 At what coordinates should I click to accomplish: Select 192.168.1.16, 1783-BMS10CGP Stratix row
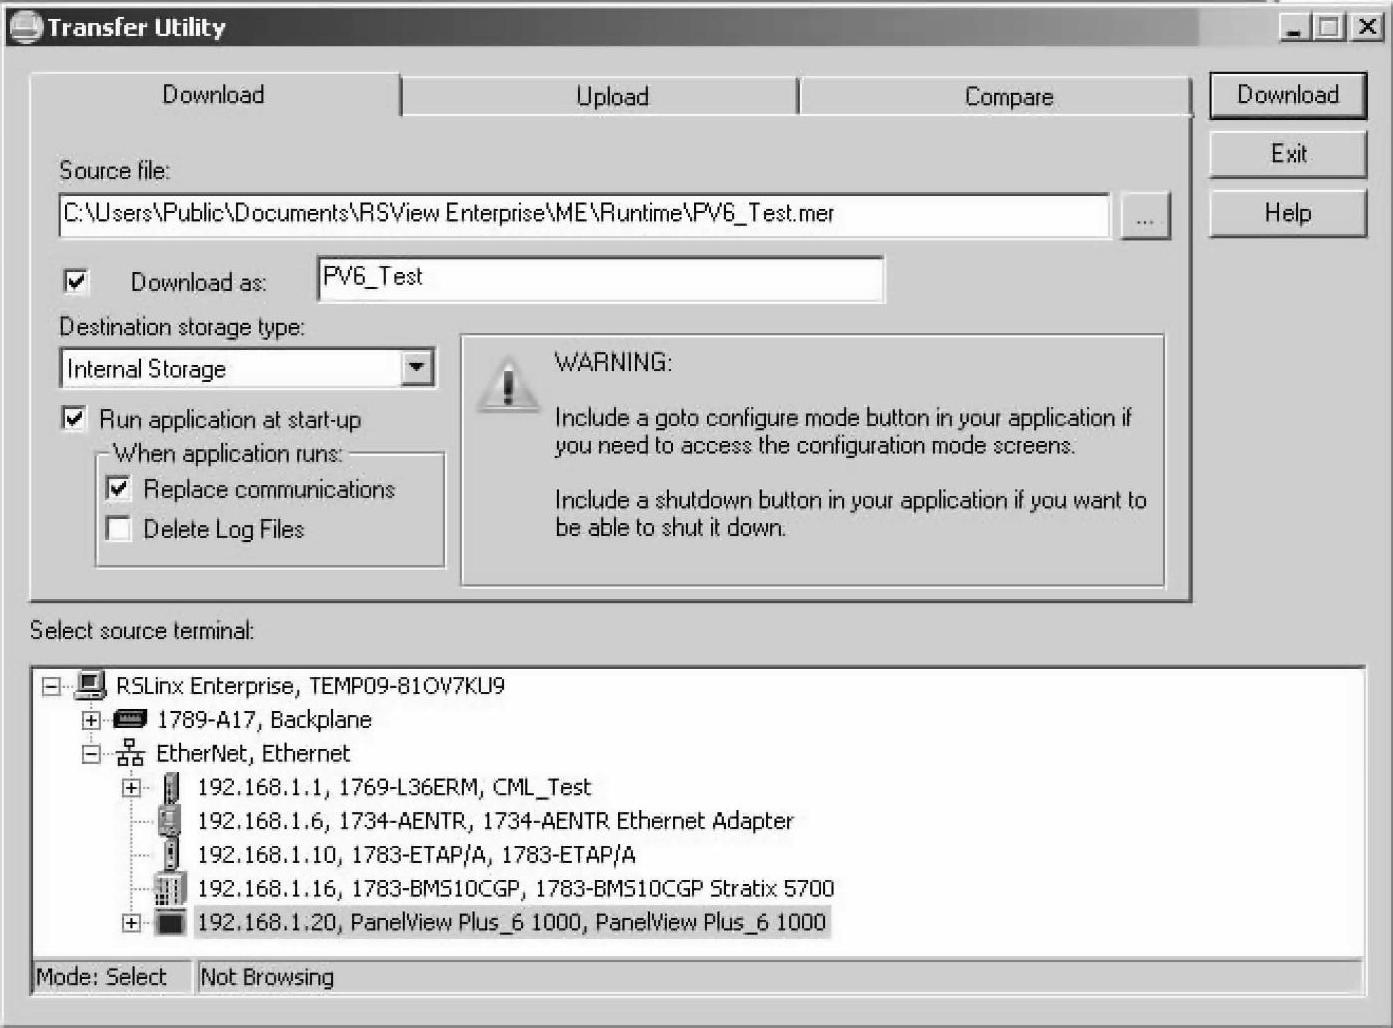(515, 888)
